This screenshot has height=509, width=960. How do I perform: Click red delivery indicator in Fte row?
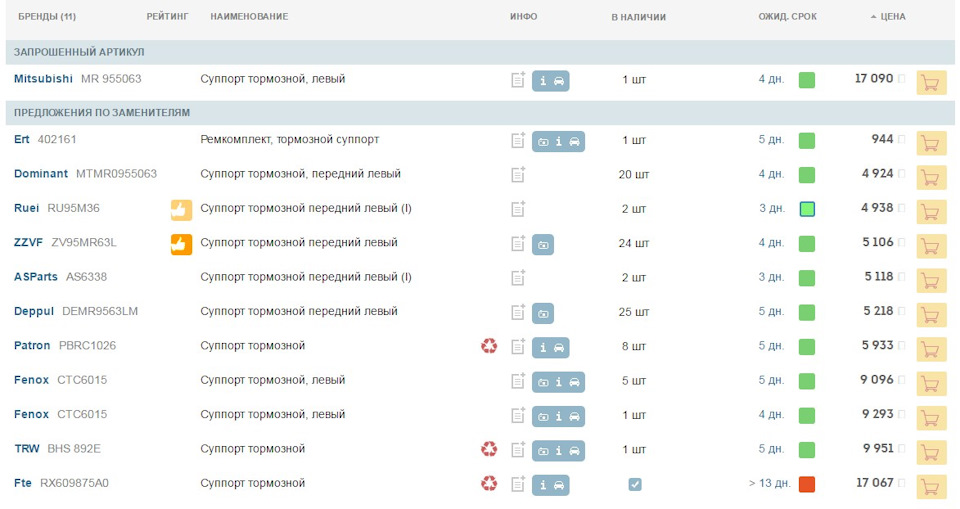tap(807, 484)
